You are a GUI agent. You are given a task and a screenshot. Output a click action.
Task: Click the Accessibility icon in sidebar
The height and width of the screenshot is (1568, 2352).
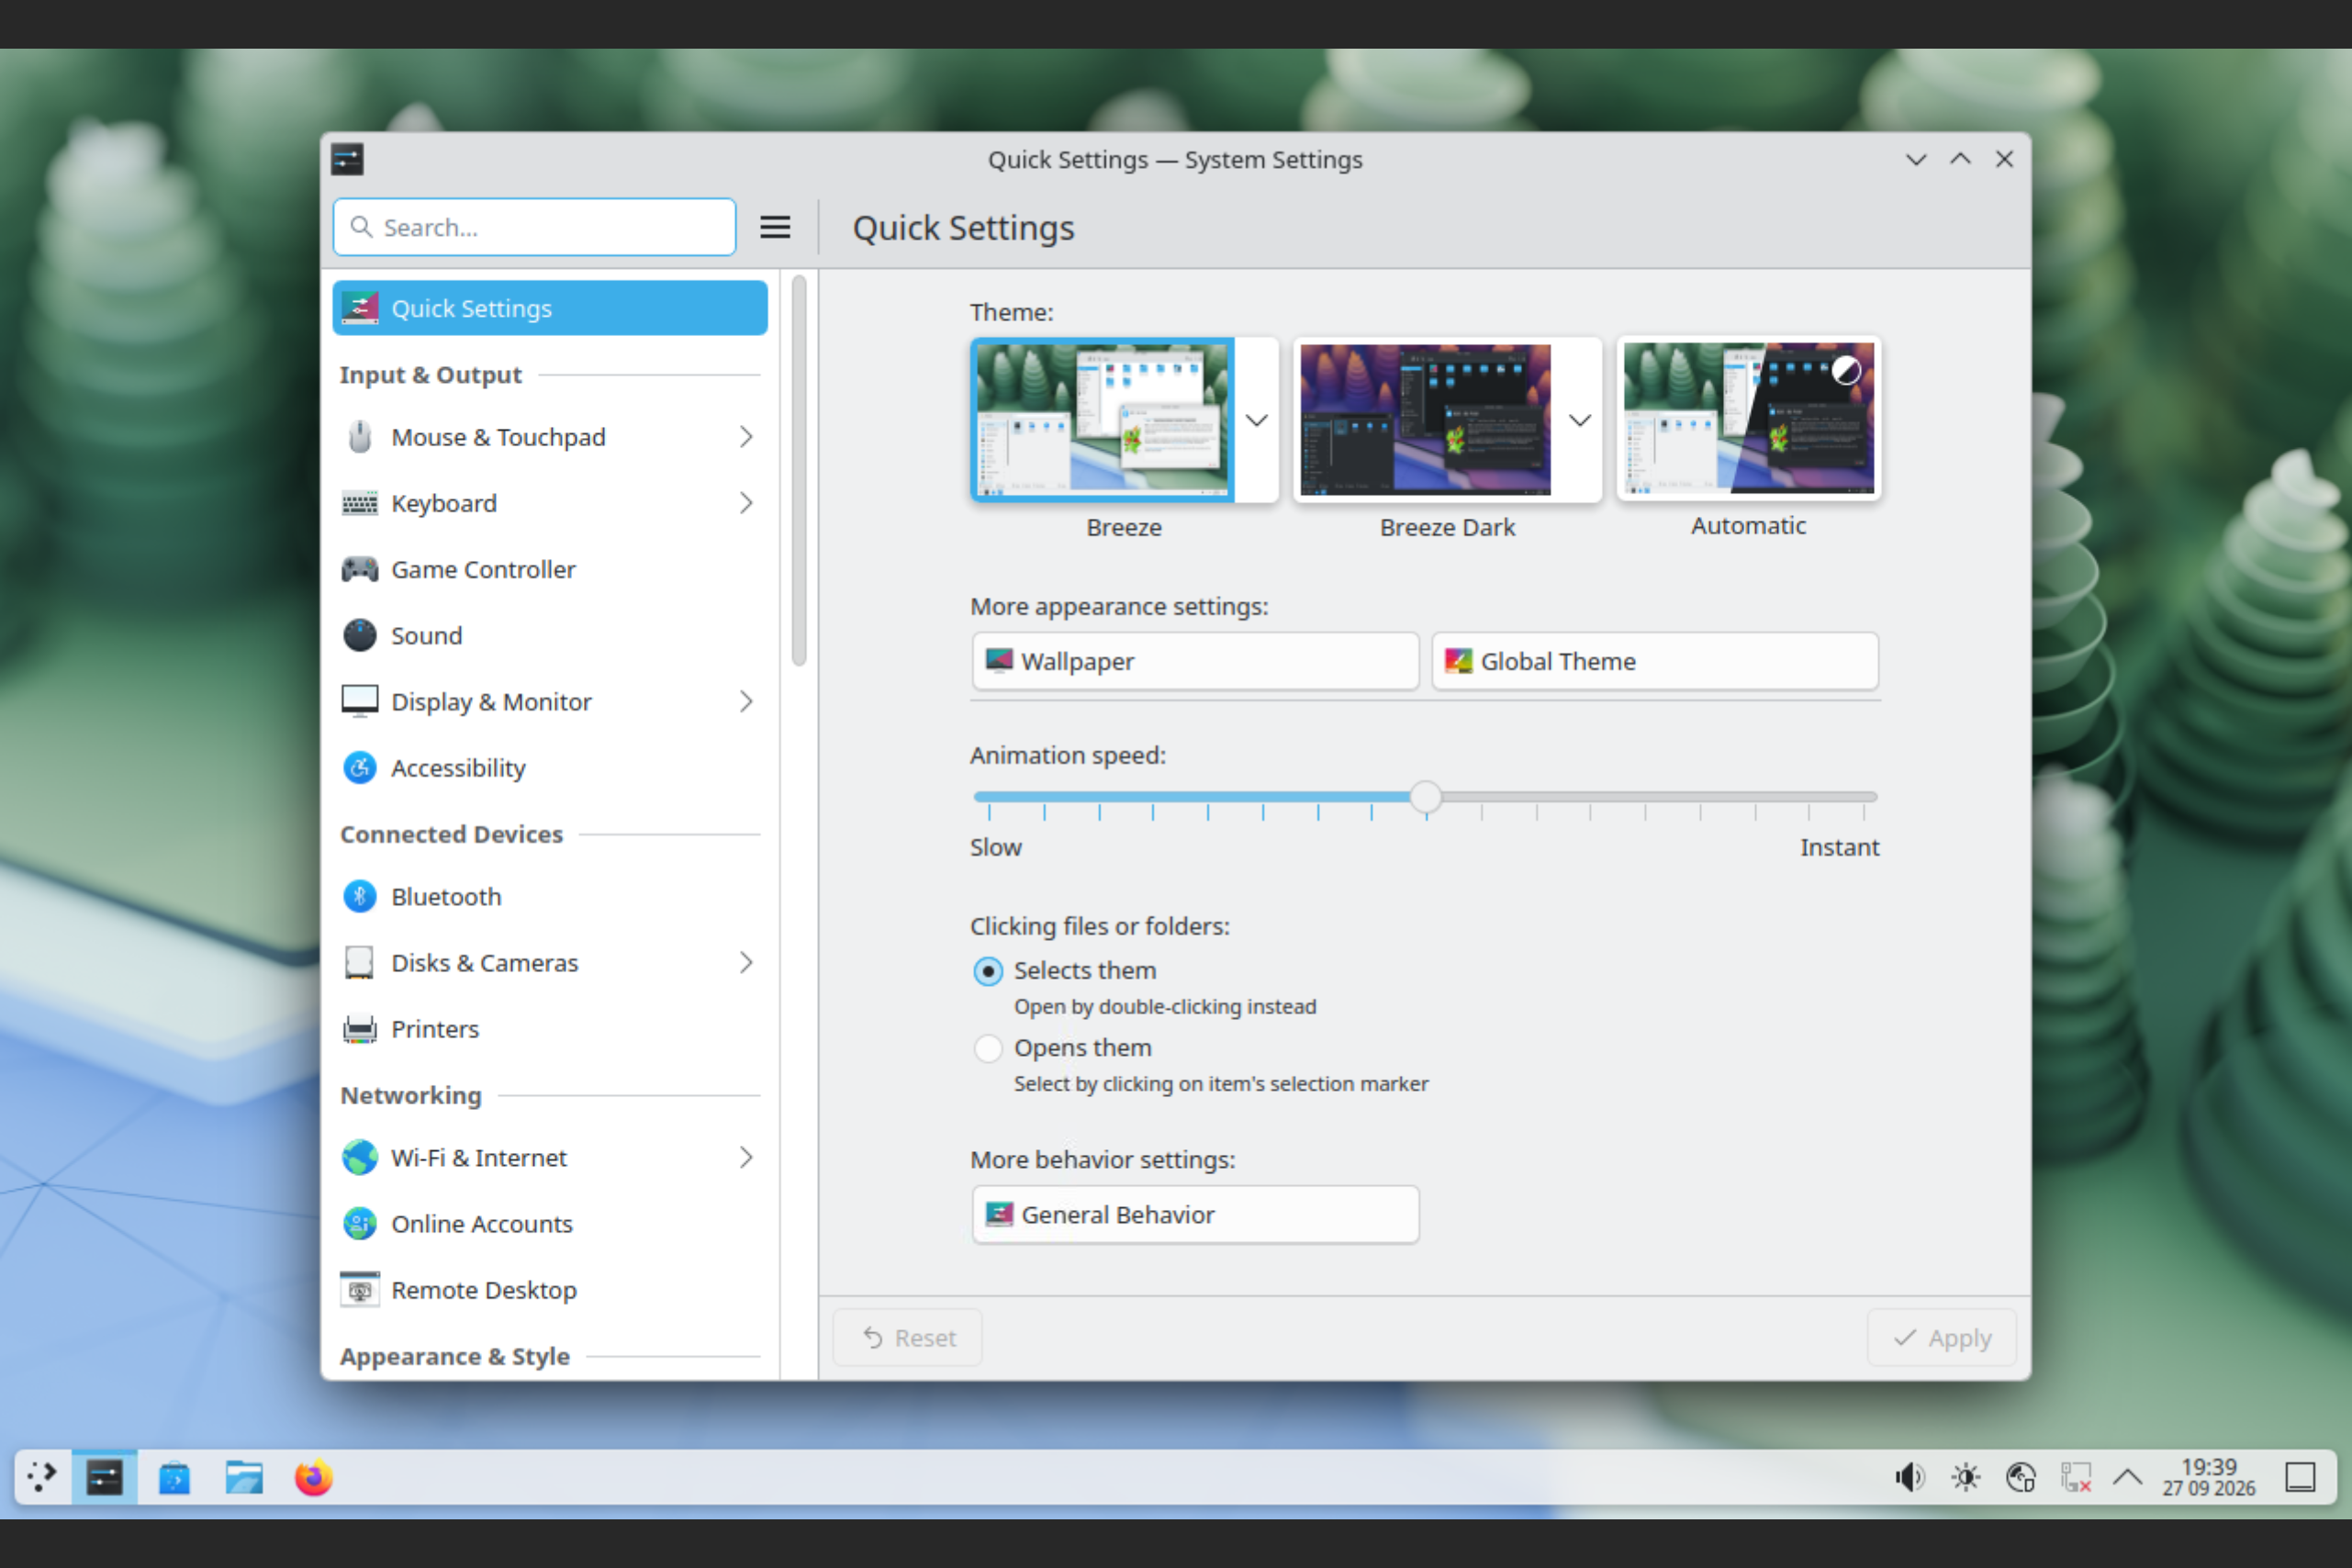pos(359,767)
